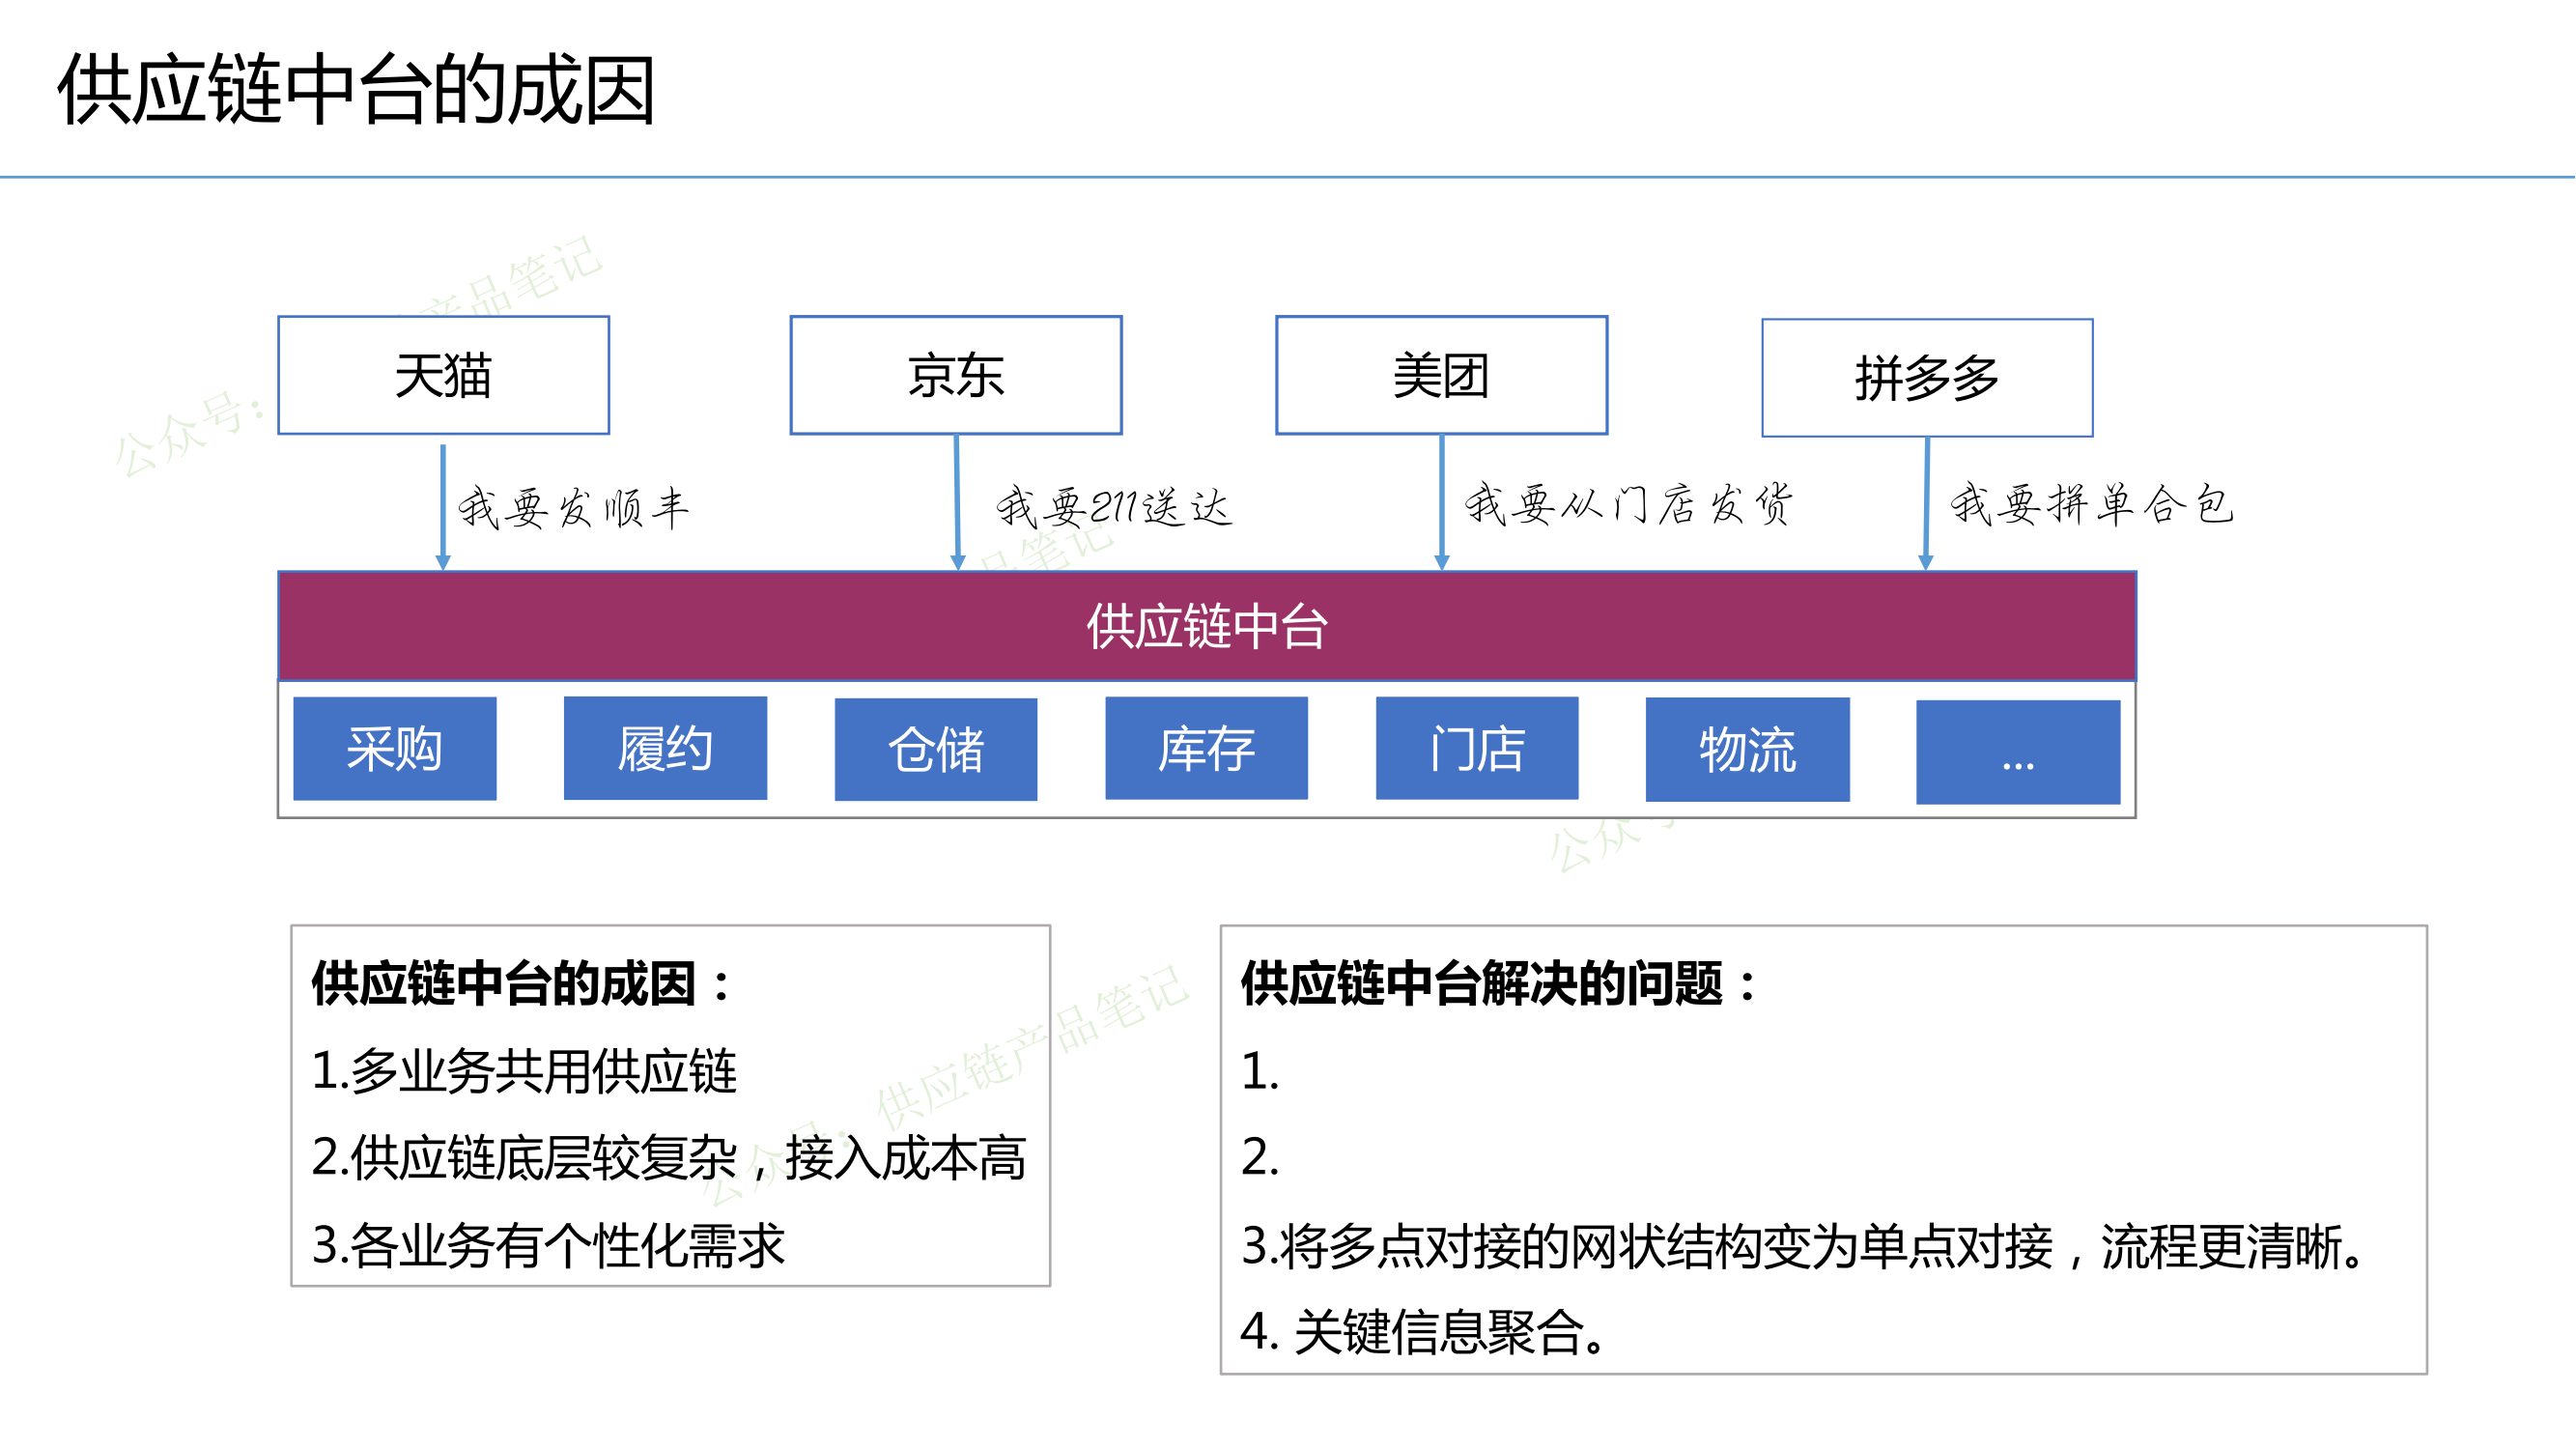Click the 门店 module block
This screenshot has width=2576, height=1449.
coord(1478,748)
